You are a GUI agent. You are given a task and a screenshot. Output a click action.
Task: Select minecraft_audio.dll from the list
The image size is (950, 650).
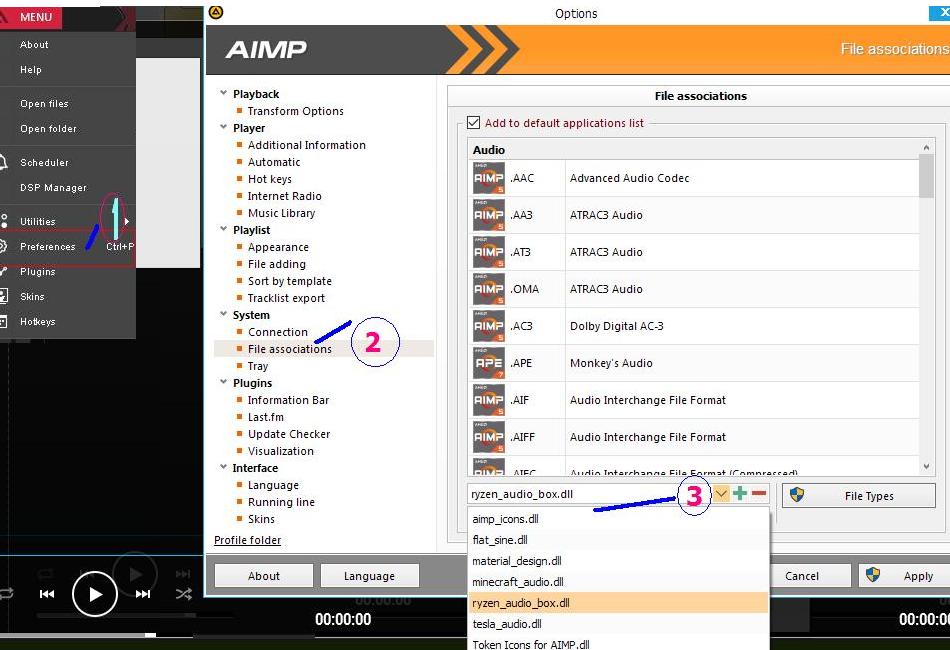point(619,582)
